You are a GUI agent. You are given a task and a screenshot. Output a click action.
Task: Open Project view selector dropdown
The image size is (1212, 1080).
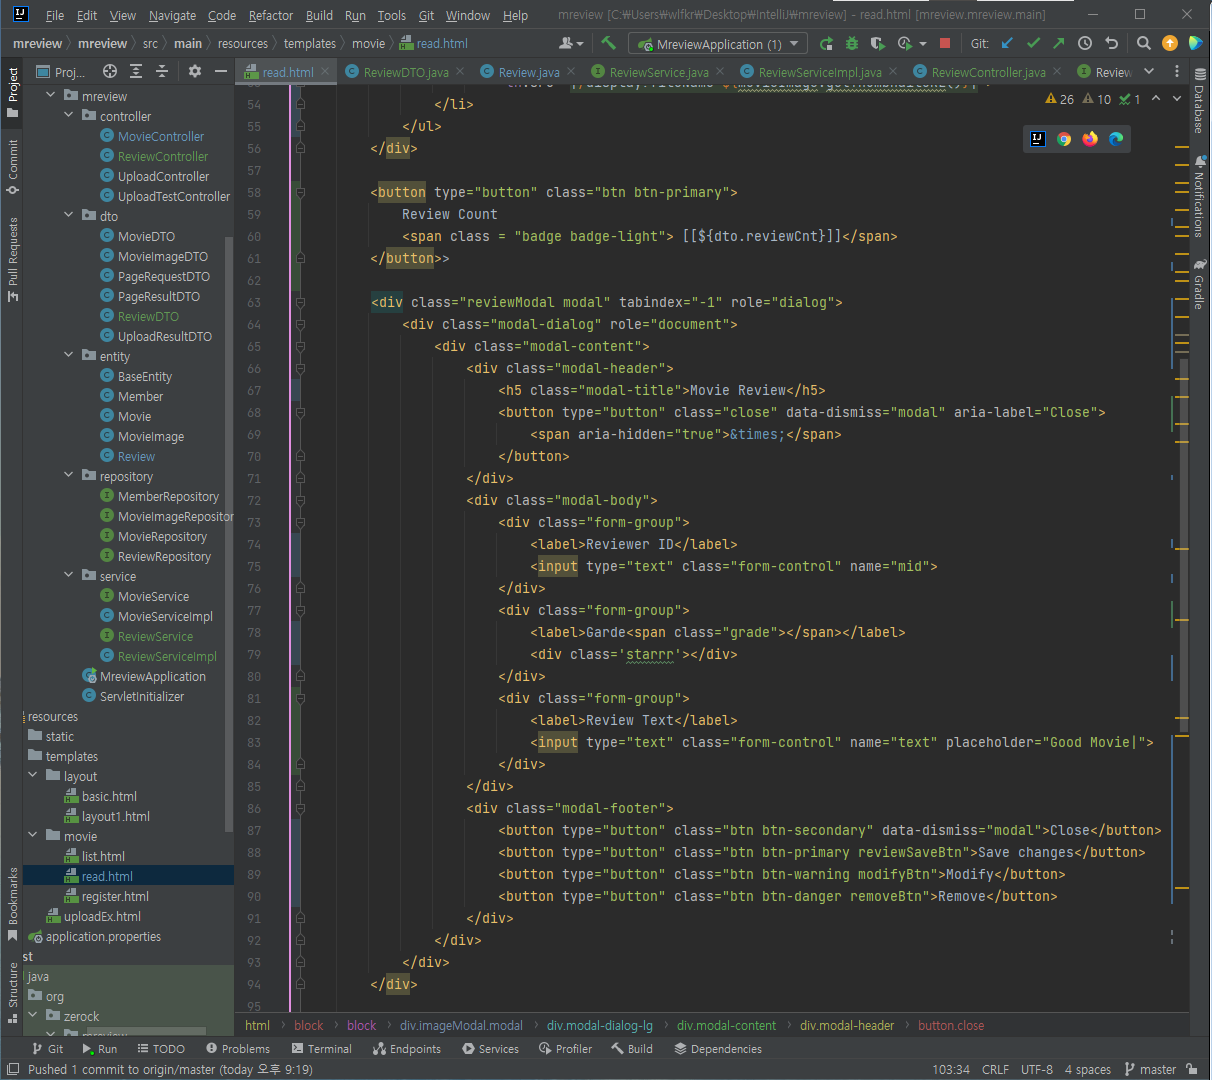pos(61,72)
